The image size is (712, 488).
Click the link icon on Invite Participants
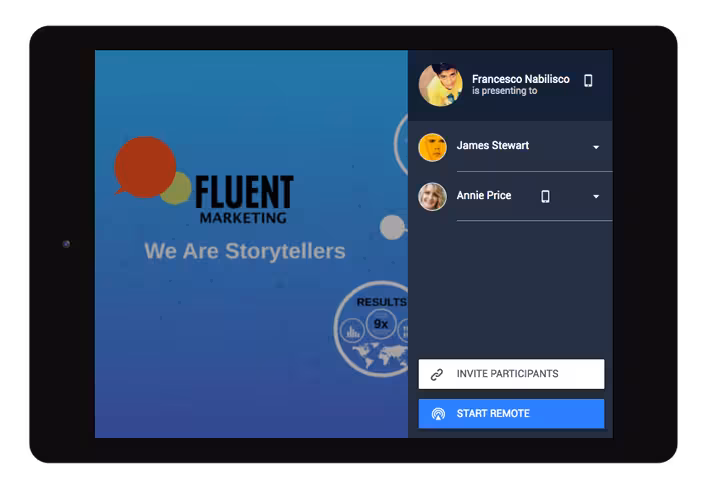pos(437,375)
